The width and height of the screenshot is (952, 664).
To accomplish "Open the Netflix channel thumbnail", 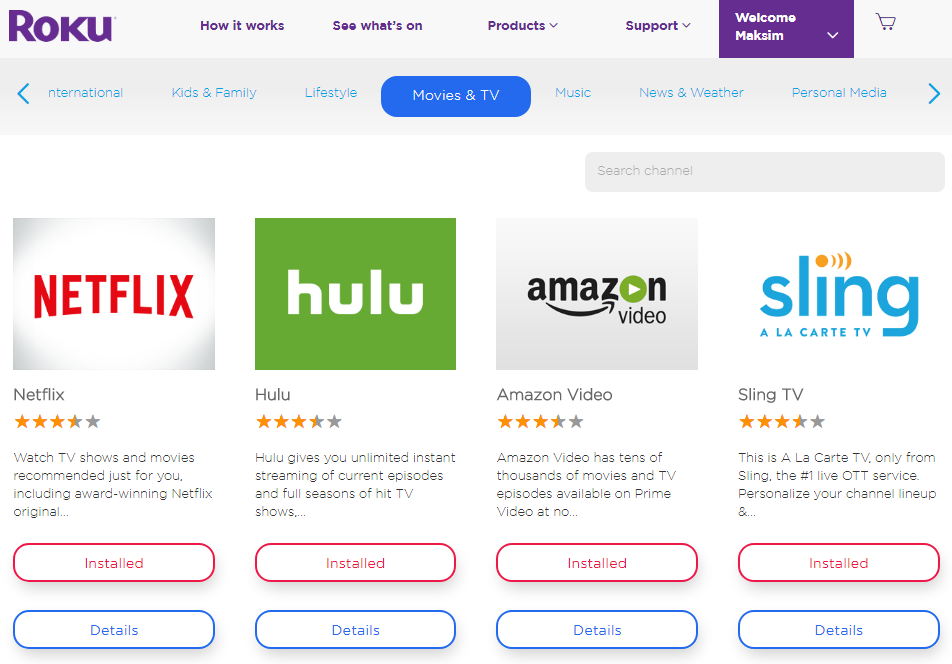I will tap(114, 294).
